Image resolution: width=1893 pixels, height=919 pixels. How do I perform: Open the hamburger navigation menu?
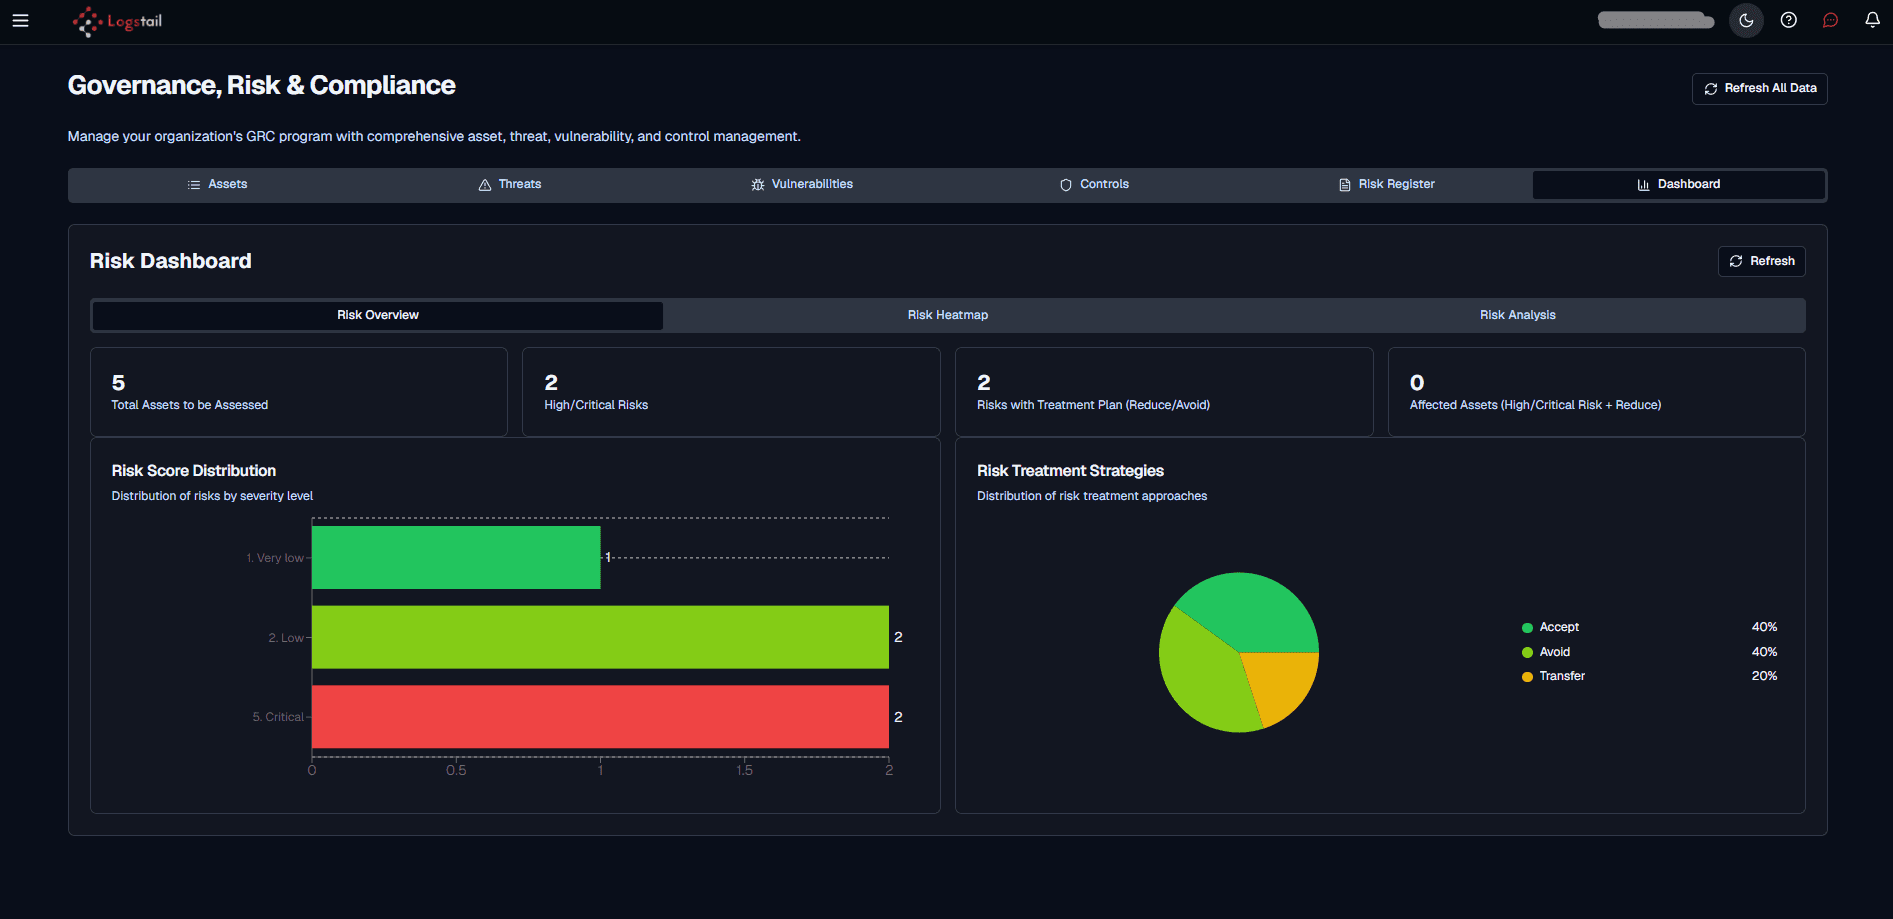(x=20, y=21)
